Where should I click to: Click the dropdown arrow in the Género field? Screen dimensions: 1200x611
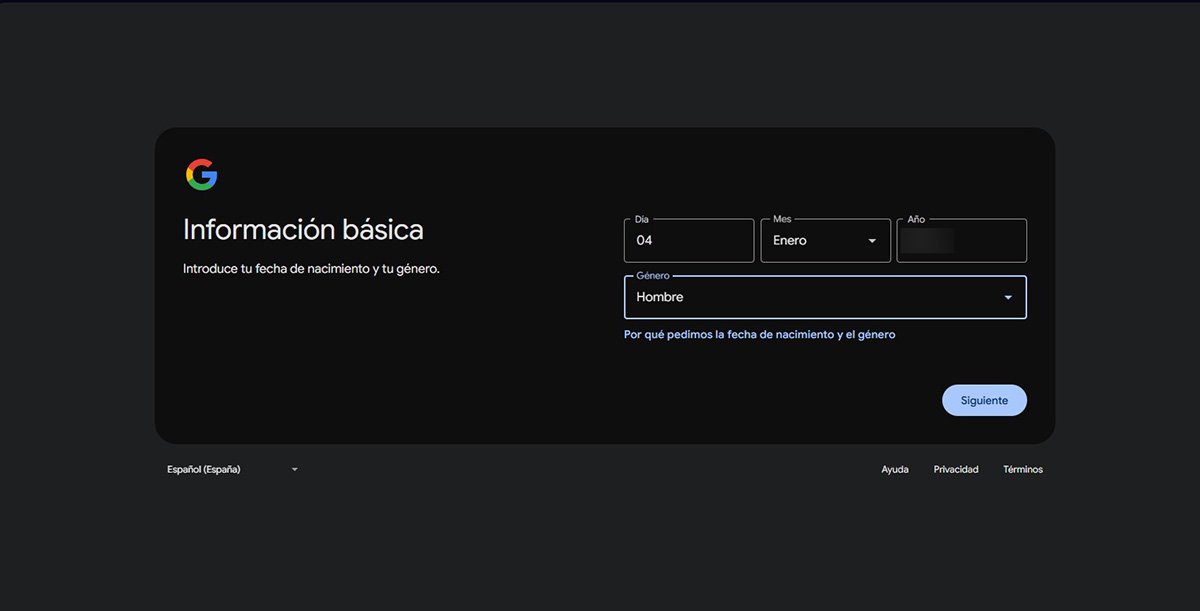pyautogui.click(x=1008, y=297)
